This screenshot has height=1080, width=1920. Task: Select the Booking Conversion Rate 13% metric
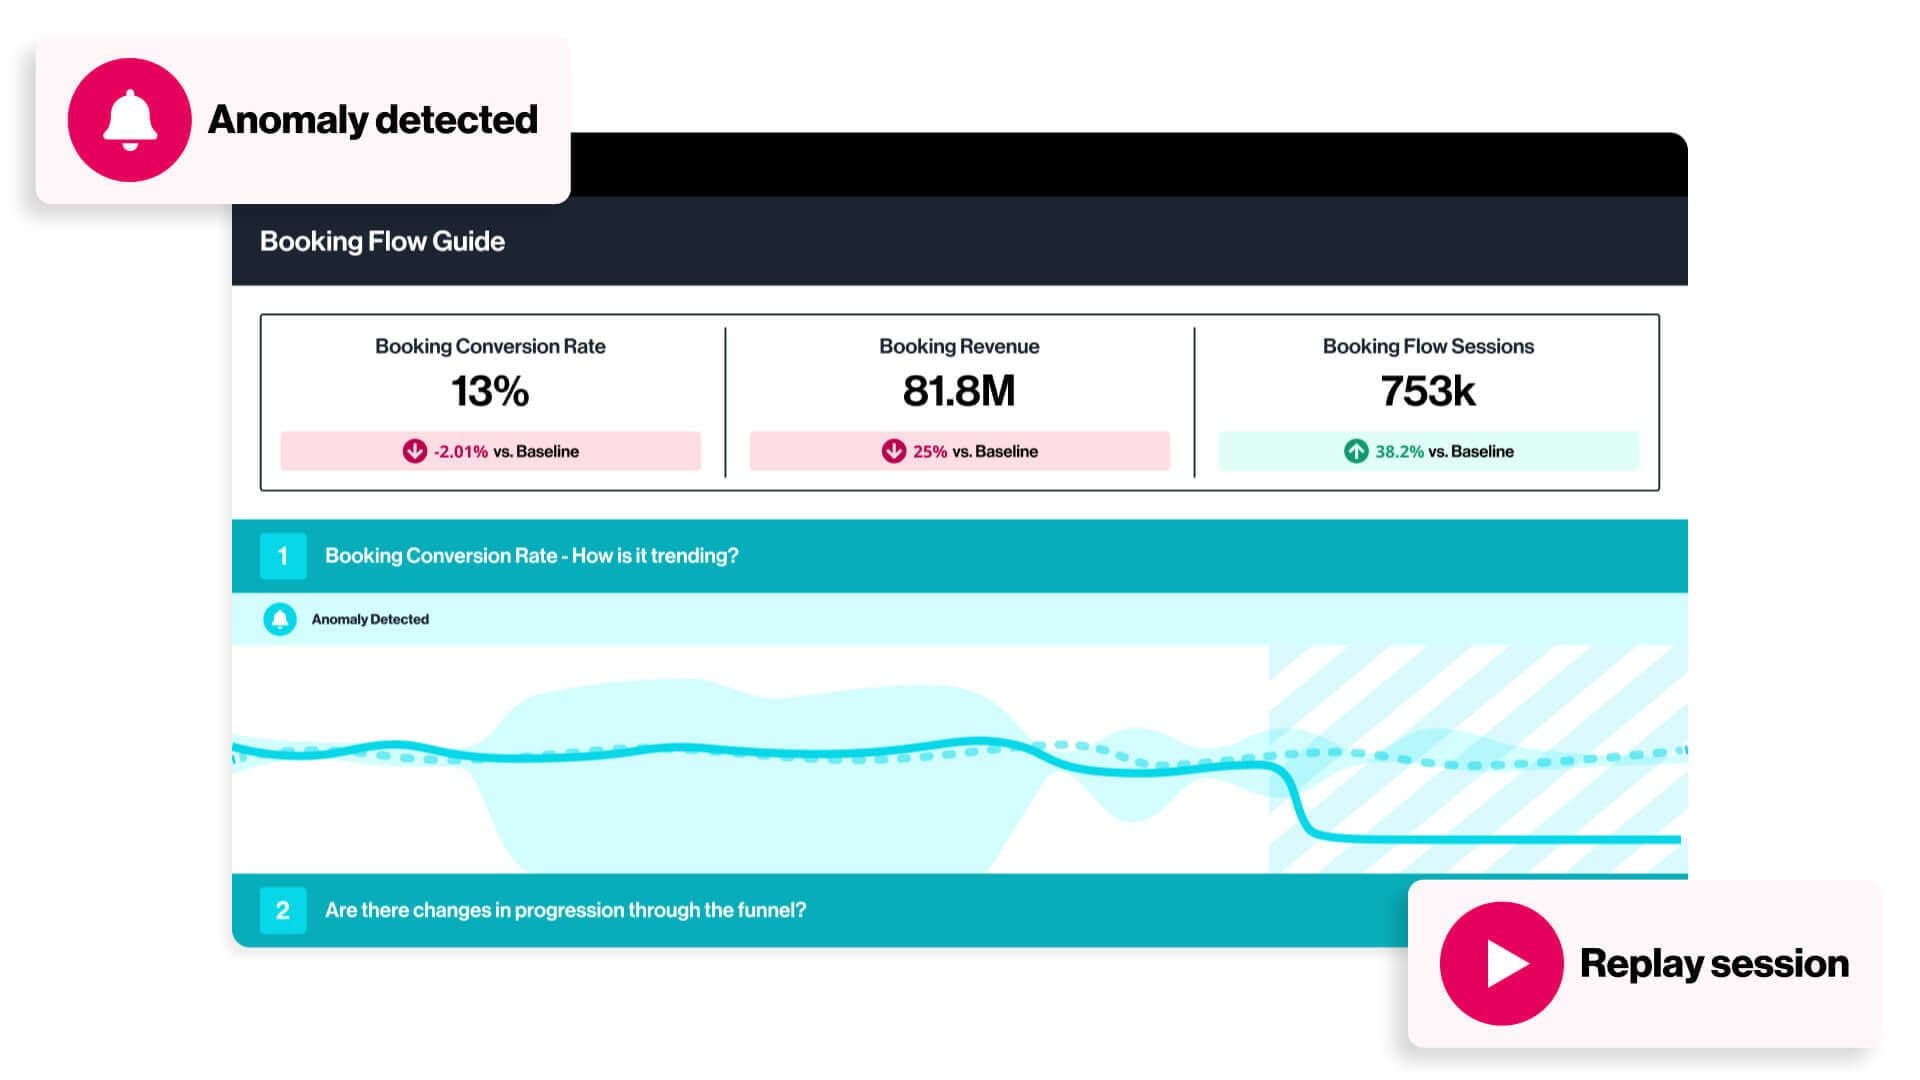[490, 390]
